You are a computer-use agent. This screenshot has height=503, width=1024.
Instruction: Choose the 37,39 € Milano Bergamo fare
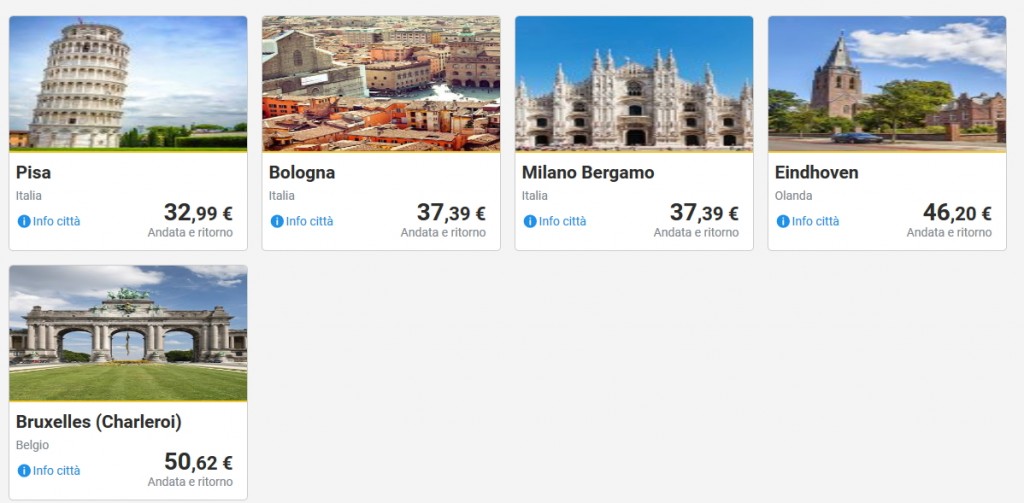pos(704,213)
